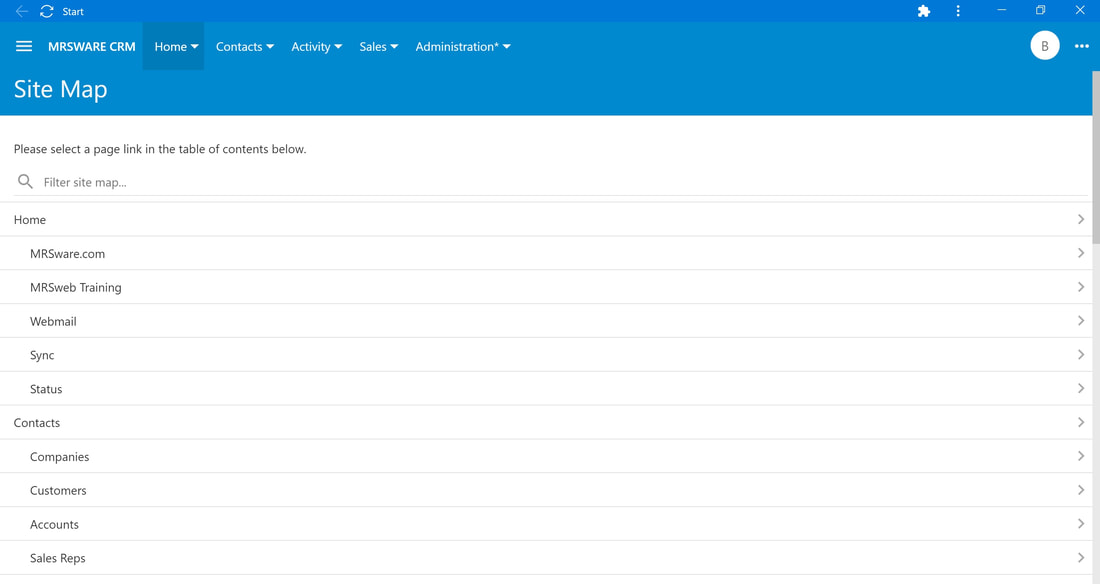Open the hamburger navigation menu

coord(24,46)
